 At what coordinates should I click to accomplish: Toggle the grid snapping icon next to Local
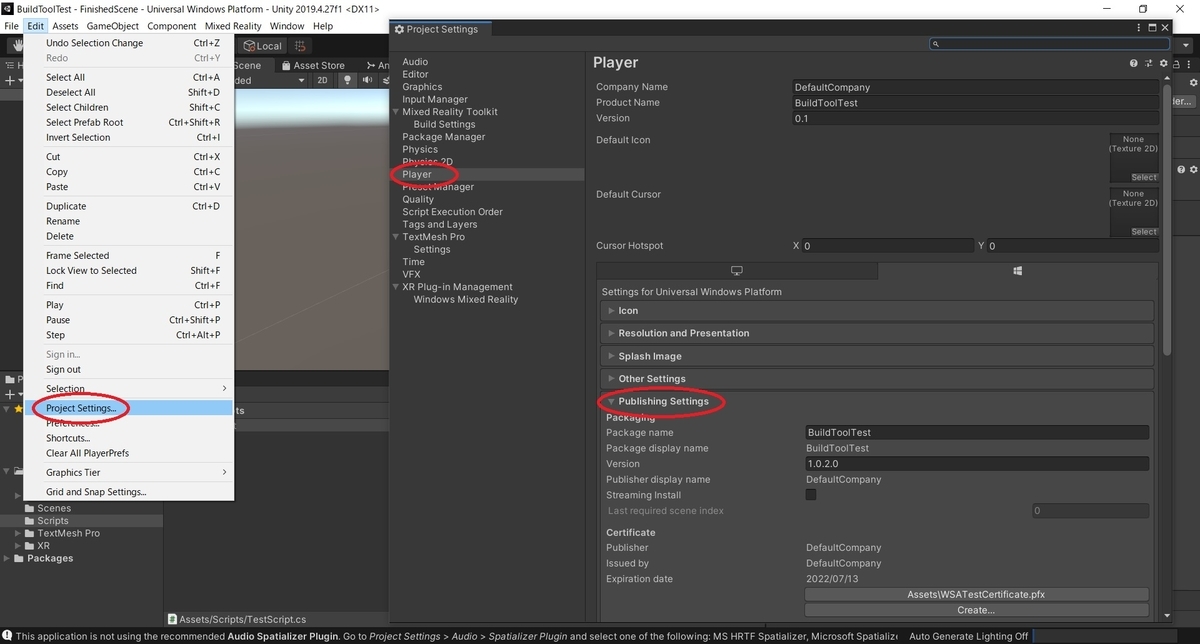[300, 46]
